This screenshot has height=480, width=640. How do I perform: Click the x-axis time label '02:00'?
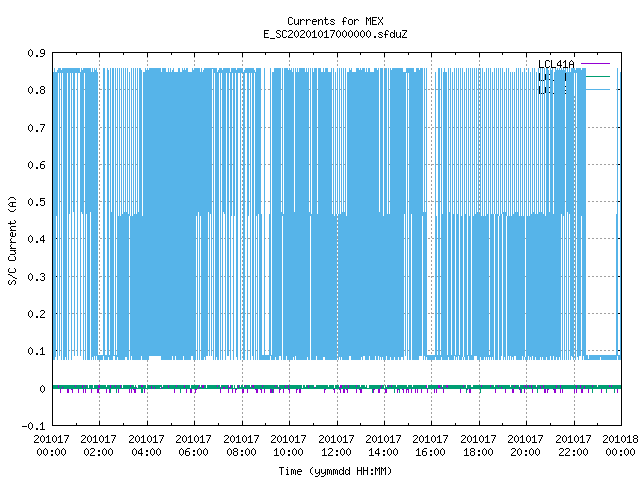(x=98, y=452)
